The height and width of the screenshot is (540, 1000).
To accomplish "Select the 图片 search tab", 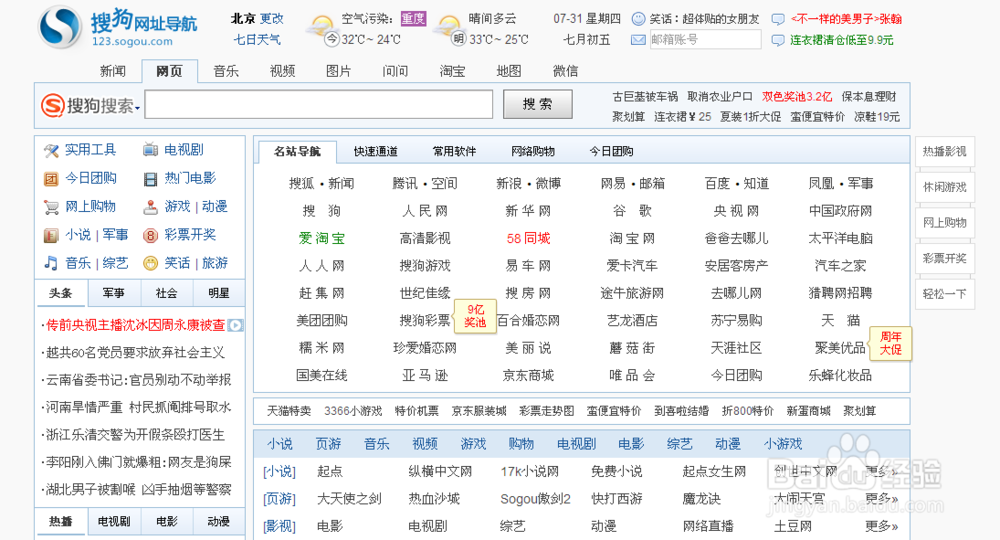I will click(x=339, y=71).
